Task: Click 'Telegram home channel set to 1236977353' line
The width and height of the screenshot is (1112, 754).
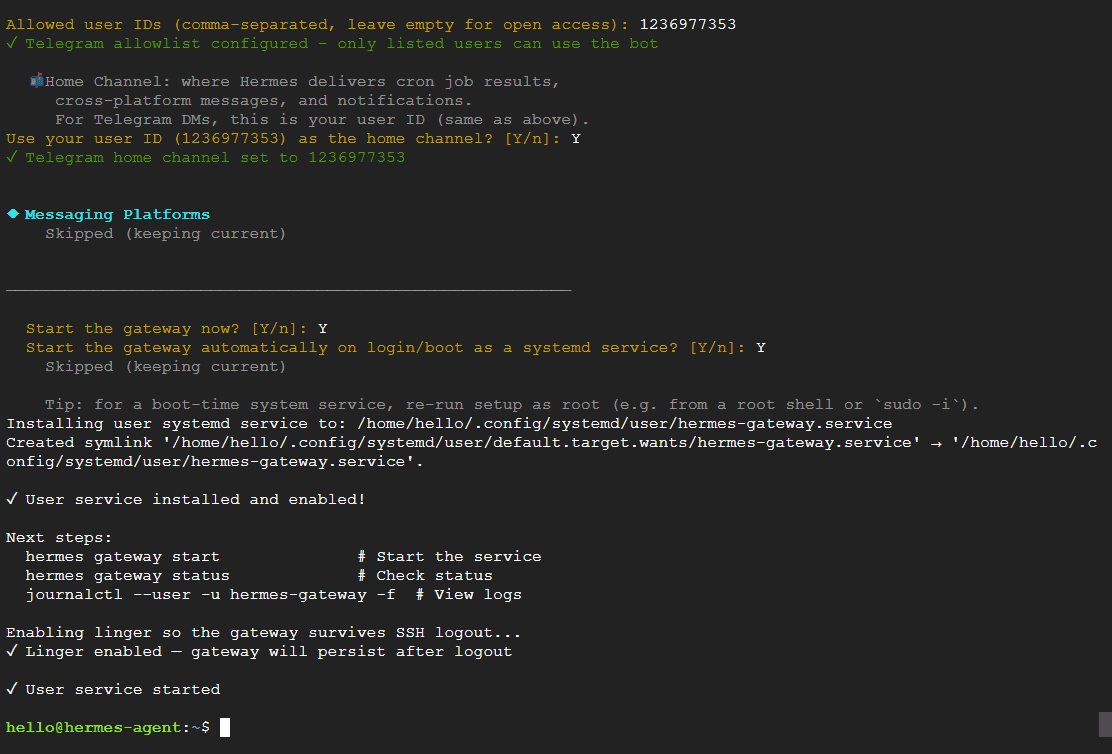Action: pos(206,157)
